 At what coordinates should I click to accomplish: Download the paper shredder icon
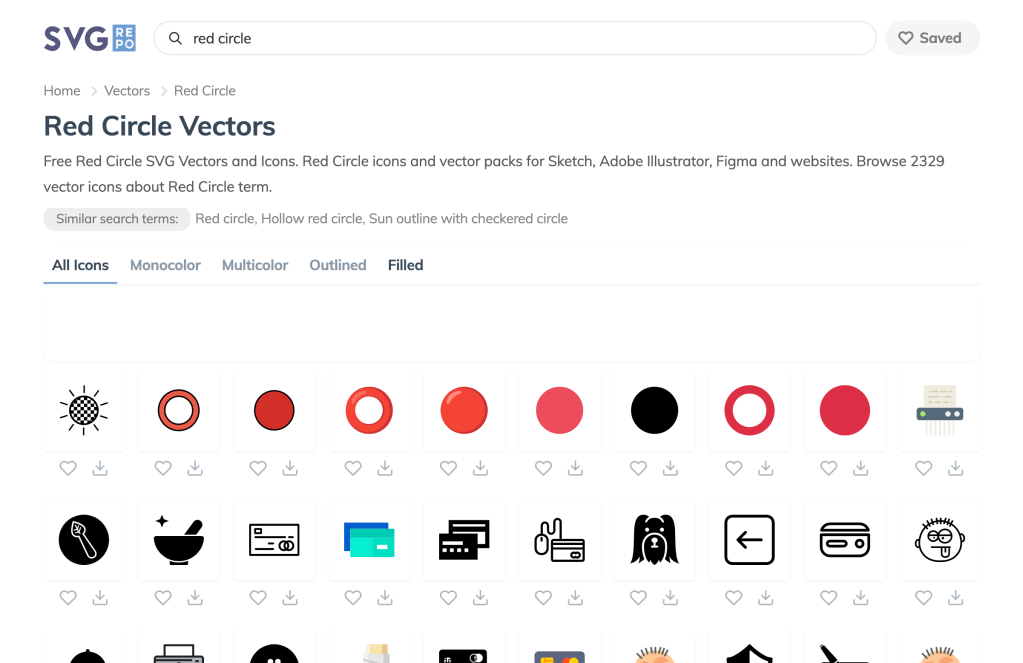[956, 468]
